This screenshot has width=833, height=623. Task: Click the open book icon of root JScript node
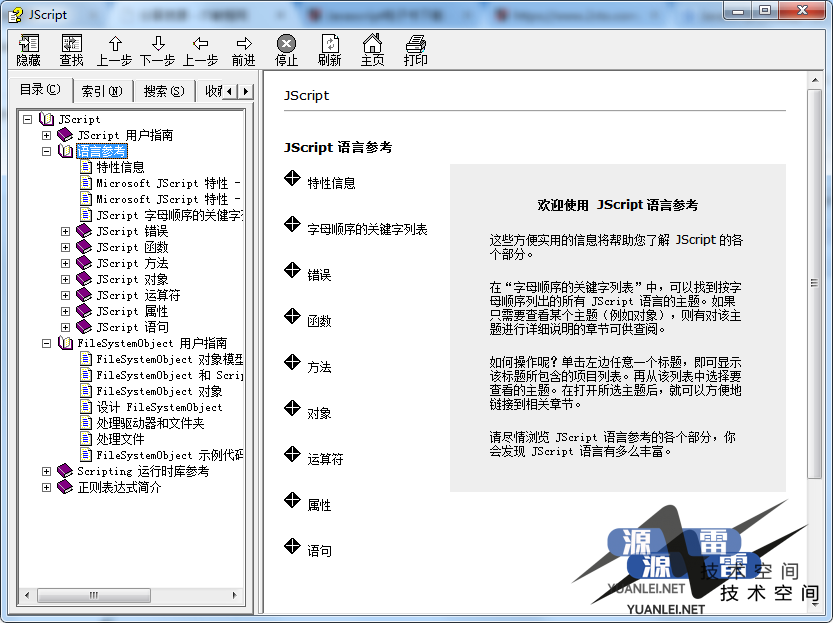(46, 119)
